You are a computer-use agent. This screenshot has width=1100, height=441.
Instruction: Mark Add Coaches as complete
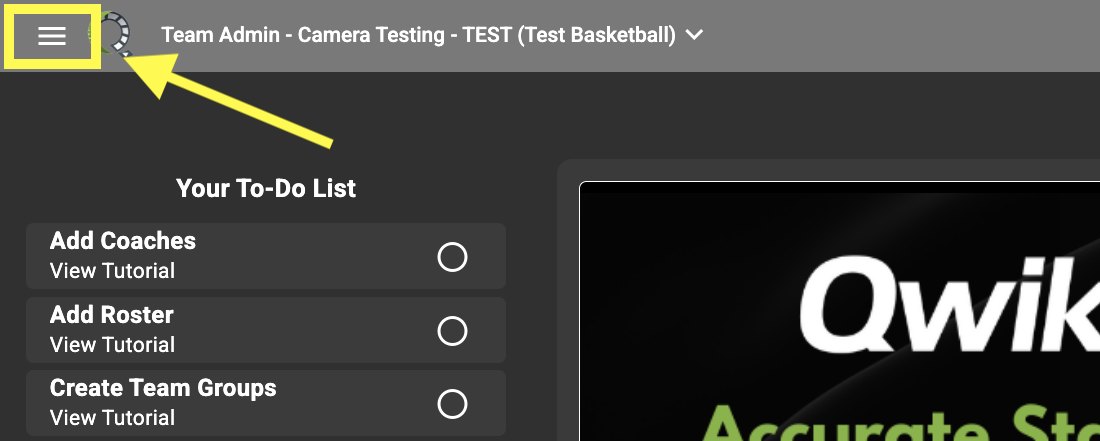coord(452,257)
